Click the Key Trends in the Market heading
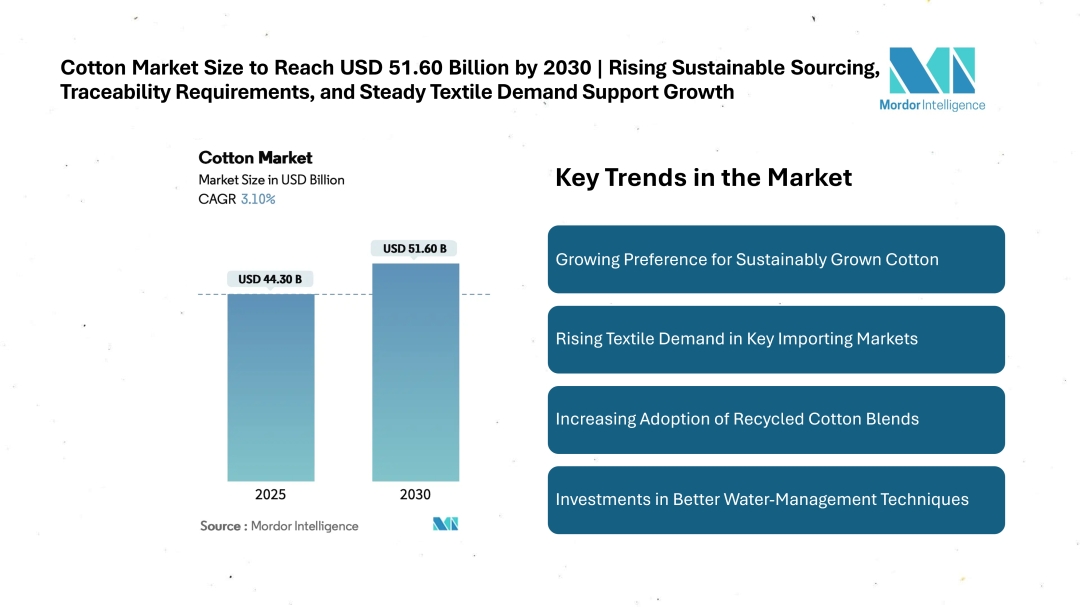This screenshot has height=607, width=1080. tap(704, 177)
